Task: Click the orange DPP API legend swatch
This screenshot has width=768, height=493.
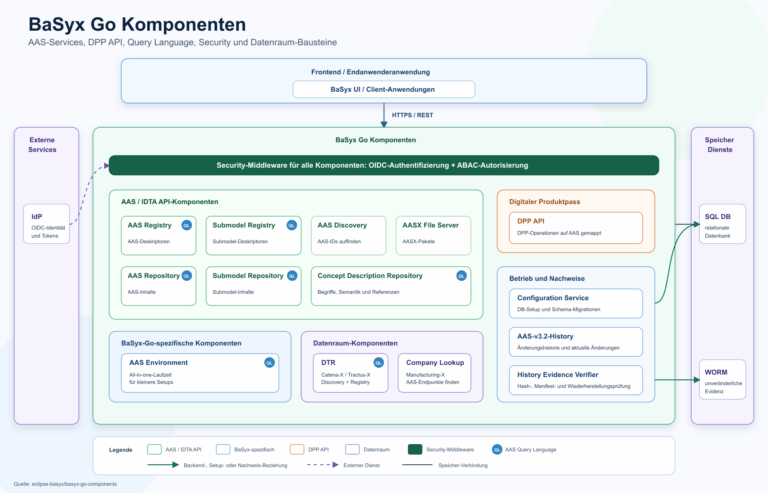Action: click(x=297, y=449)
